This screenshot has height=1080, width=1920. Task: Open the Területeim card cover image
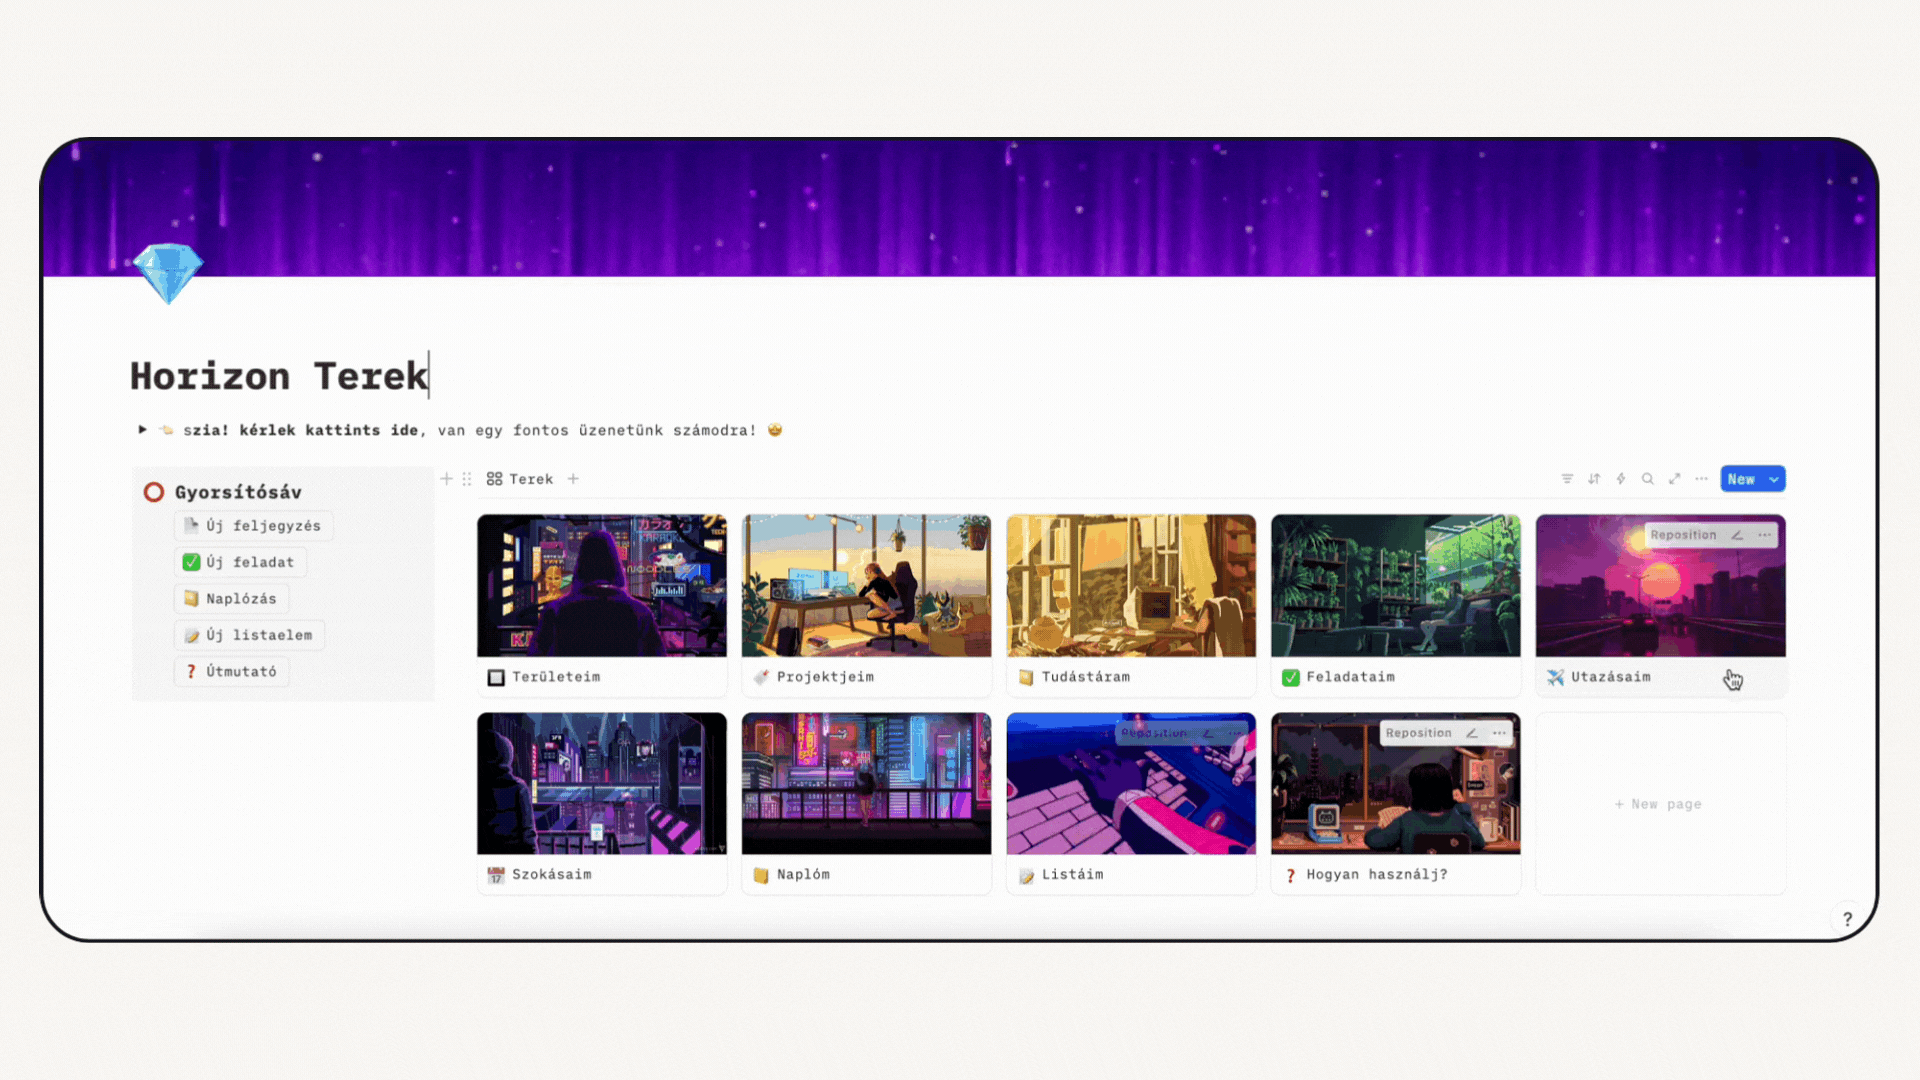coord(602,586)
